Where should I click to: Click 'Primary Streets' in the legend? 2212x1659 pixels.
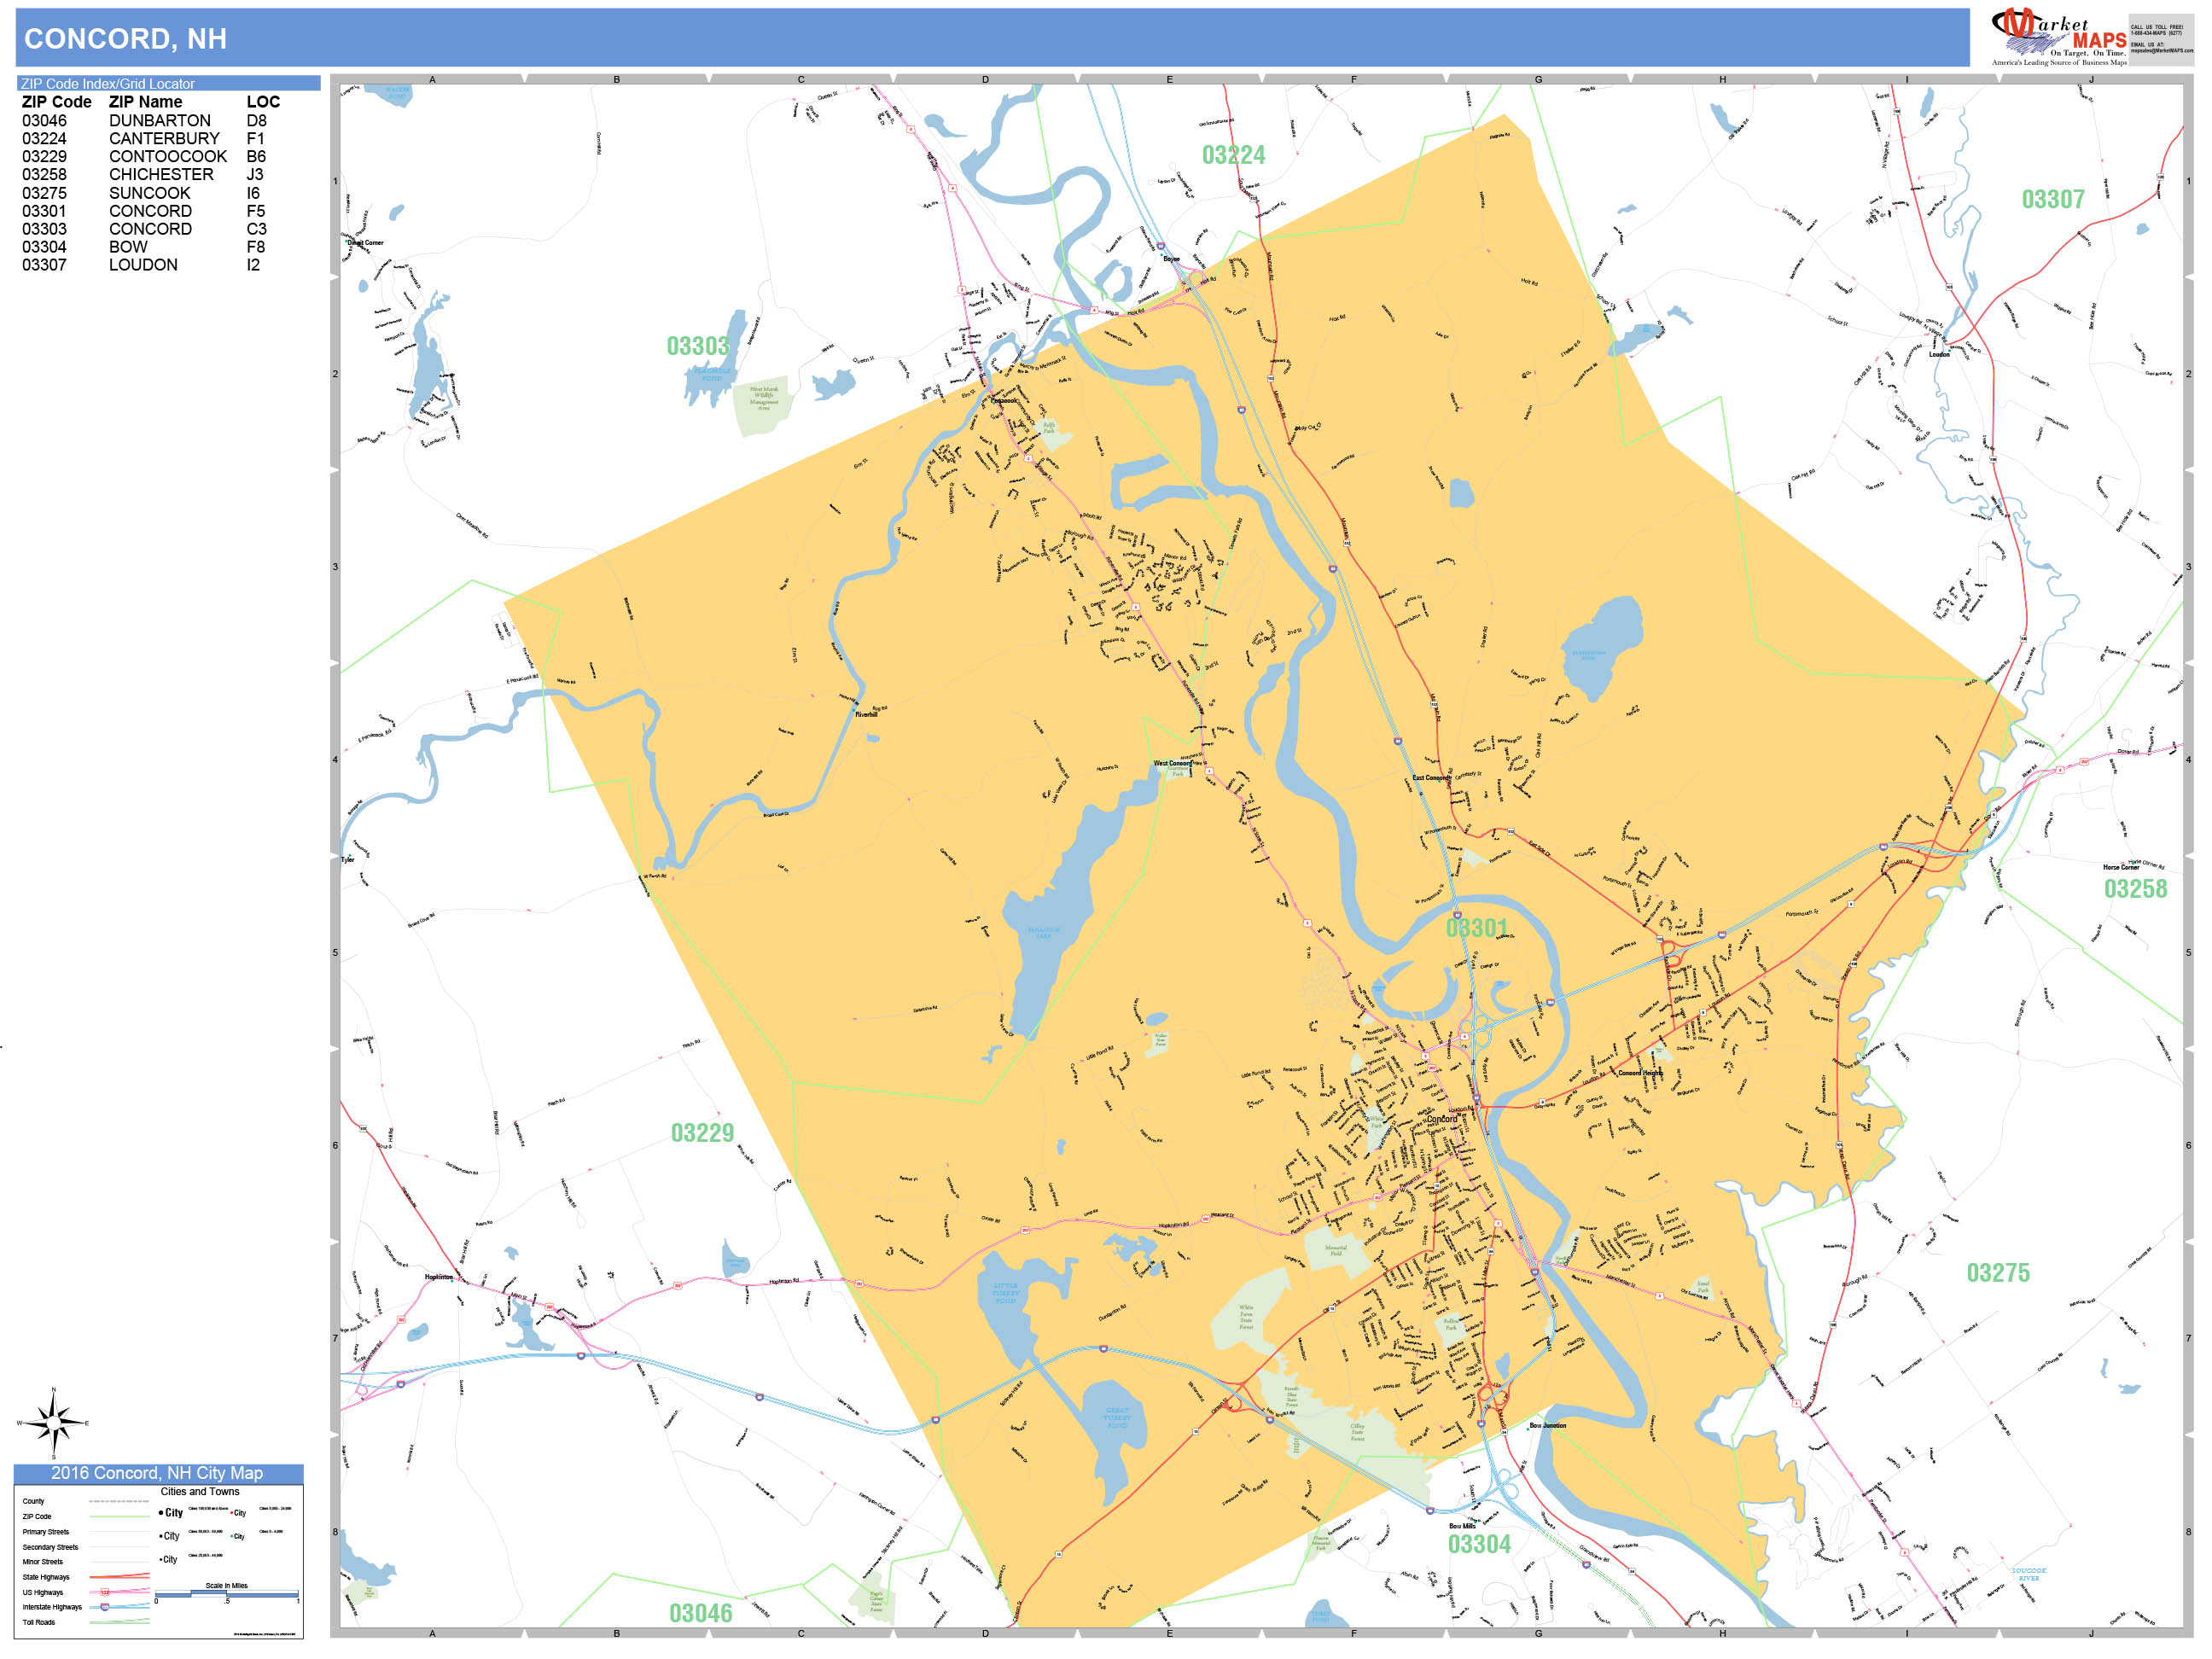[x=46, y=1532]
